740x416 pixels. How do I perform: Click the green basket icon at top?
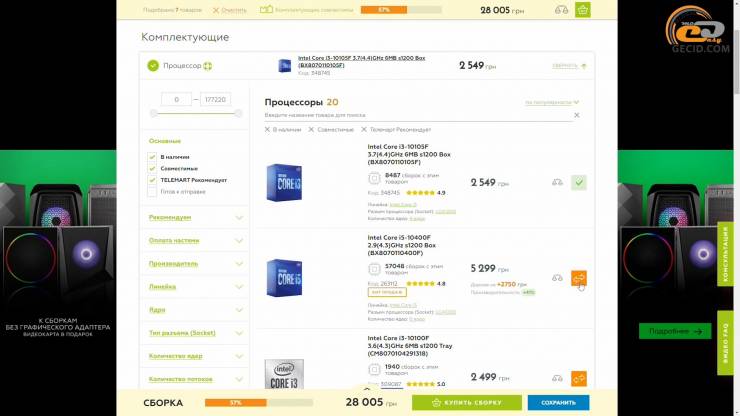coord(583,10)
